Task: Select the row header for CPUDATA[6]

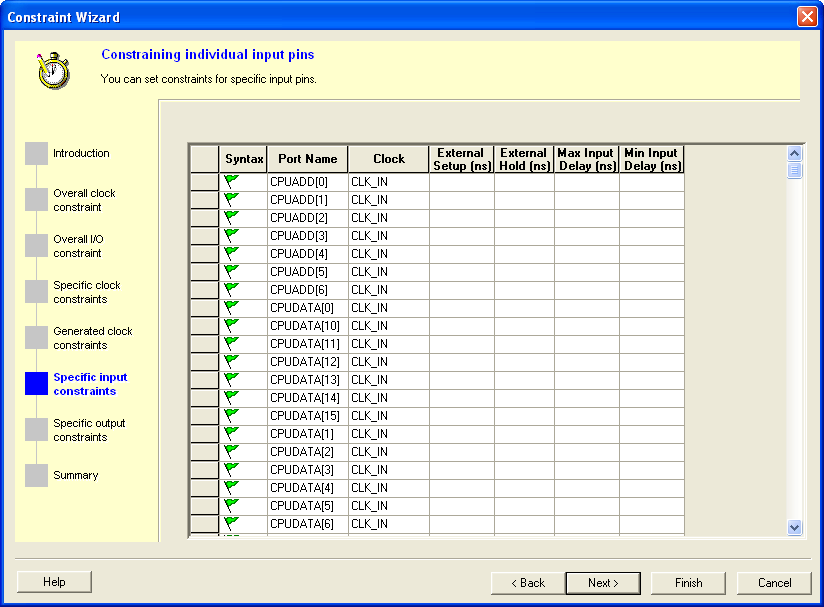Action: [204, 523]
